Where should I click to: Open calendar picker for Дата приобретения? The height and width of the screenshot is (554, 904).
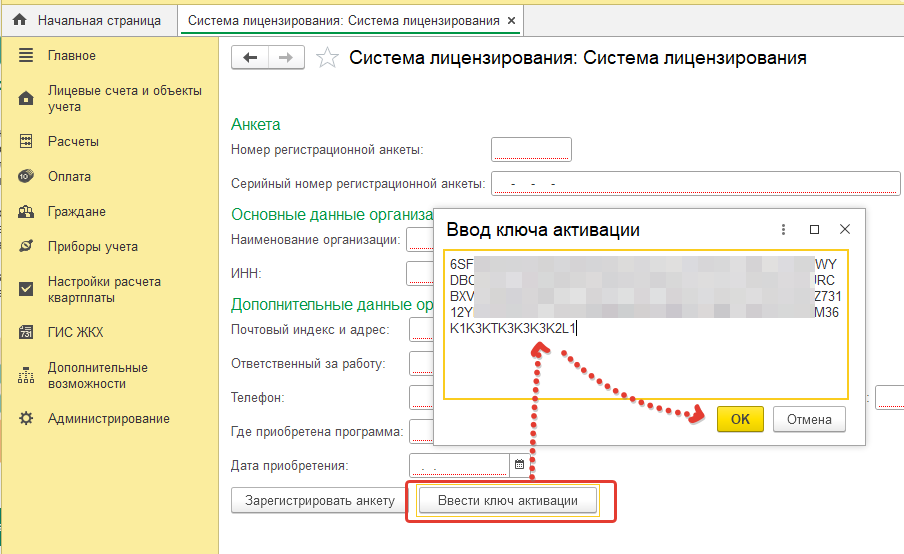click(x=519, y=465)
